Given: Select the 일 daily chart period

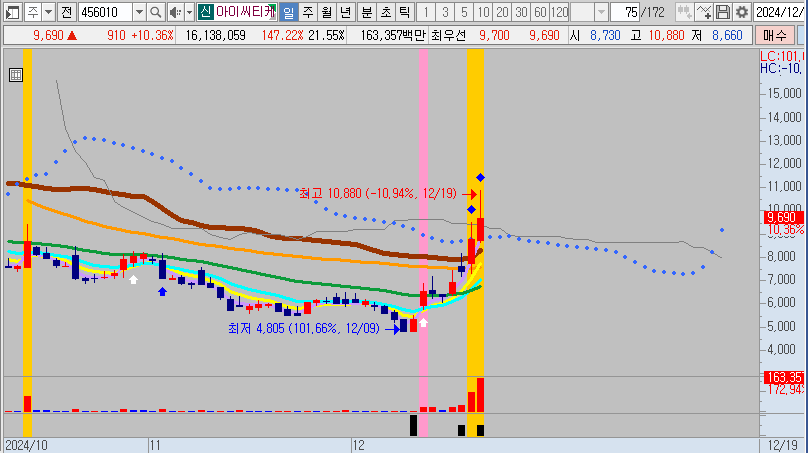Looking at the screenshot, I should click(289, 12).
